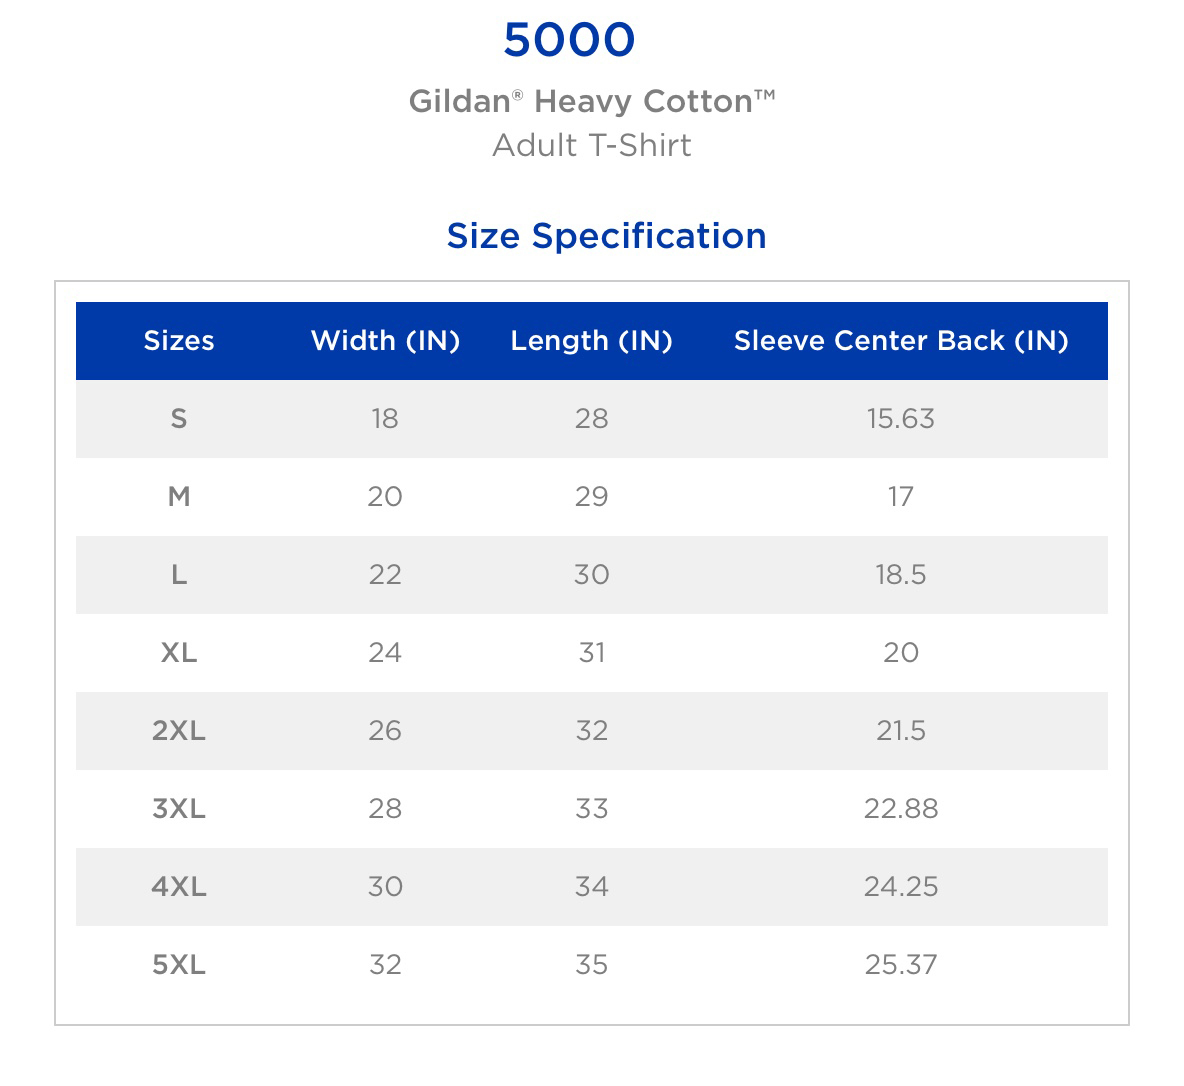
Task: Select the Gildan Heavy Cotton heading
Action: tap(592, 101)
